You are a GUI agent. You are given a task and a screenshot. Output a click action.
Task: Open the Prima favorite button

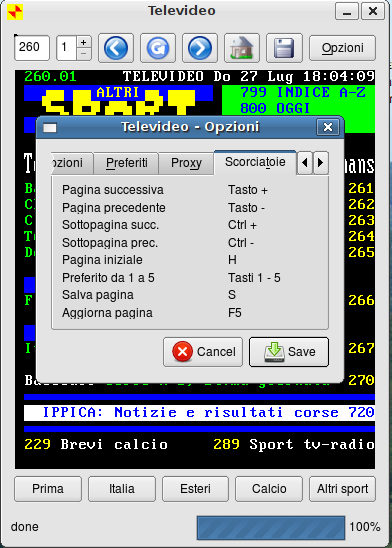(48, 489)
